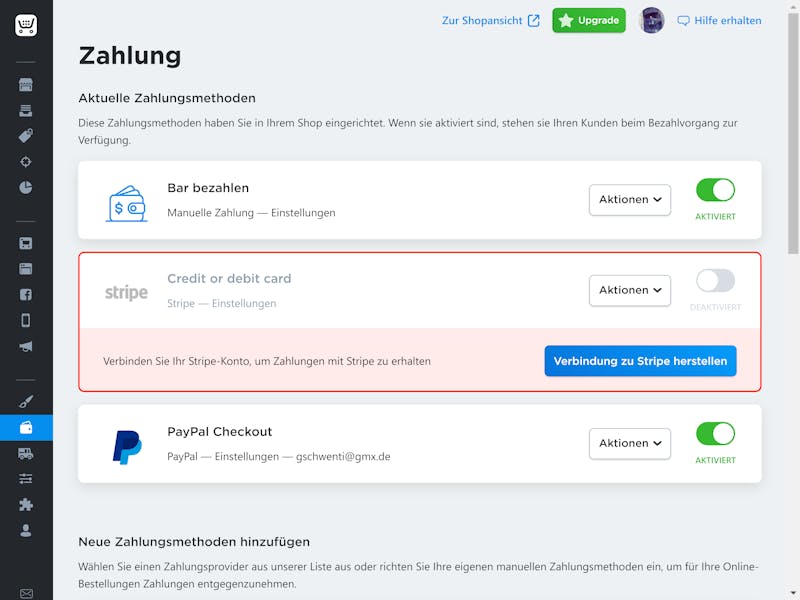Screen dimensions: 800x600
Task: Select the sliders settings menu item
Action: pos(26,479)
